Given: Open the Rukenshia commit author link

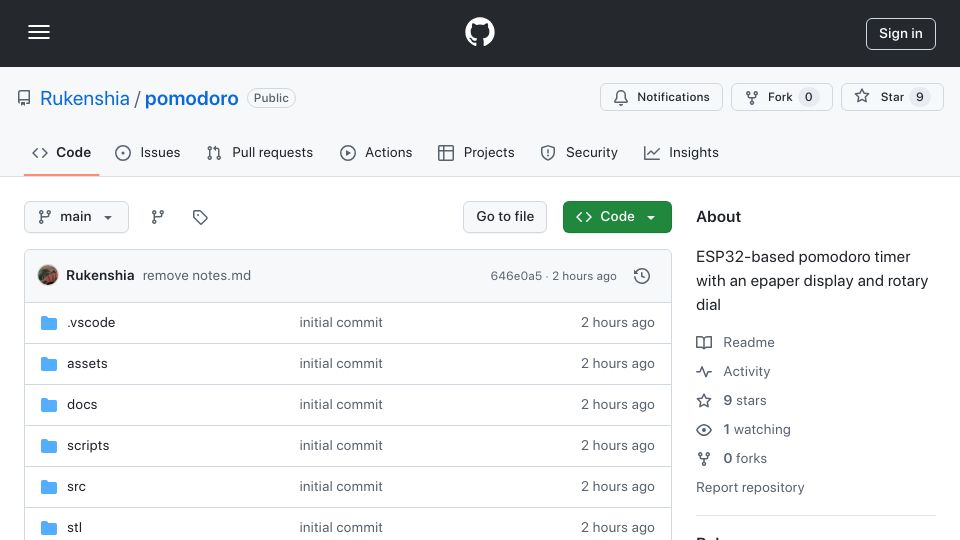Looking at the screenshot, I should pos(100,276).
